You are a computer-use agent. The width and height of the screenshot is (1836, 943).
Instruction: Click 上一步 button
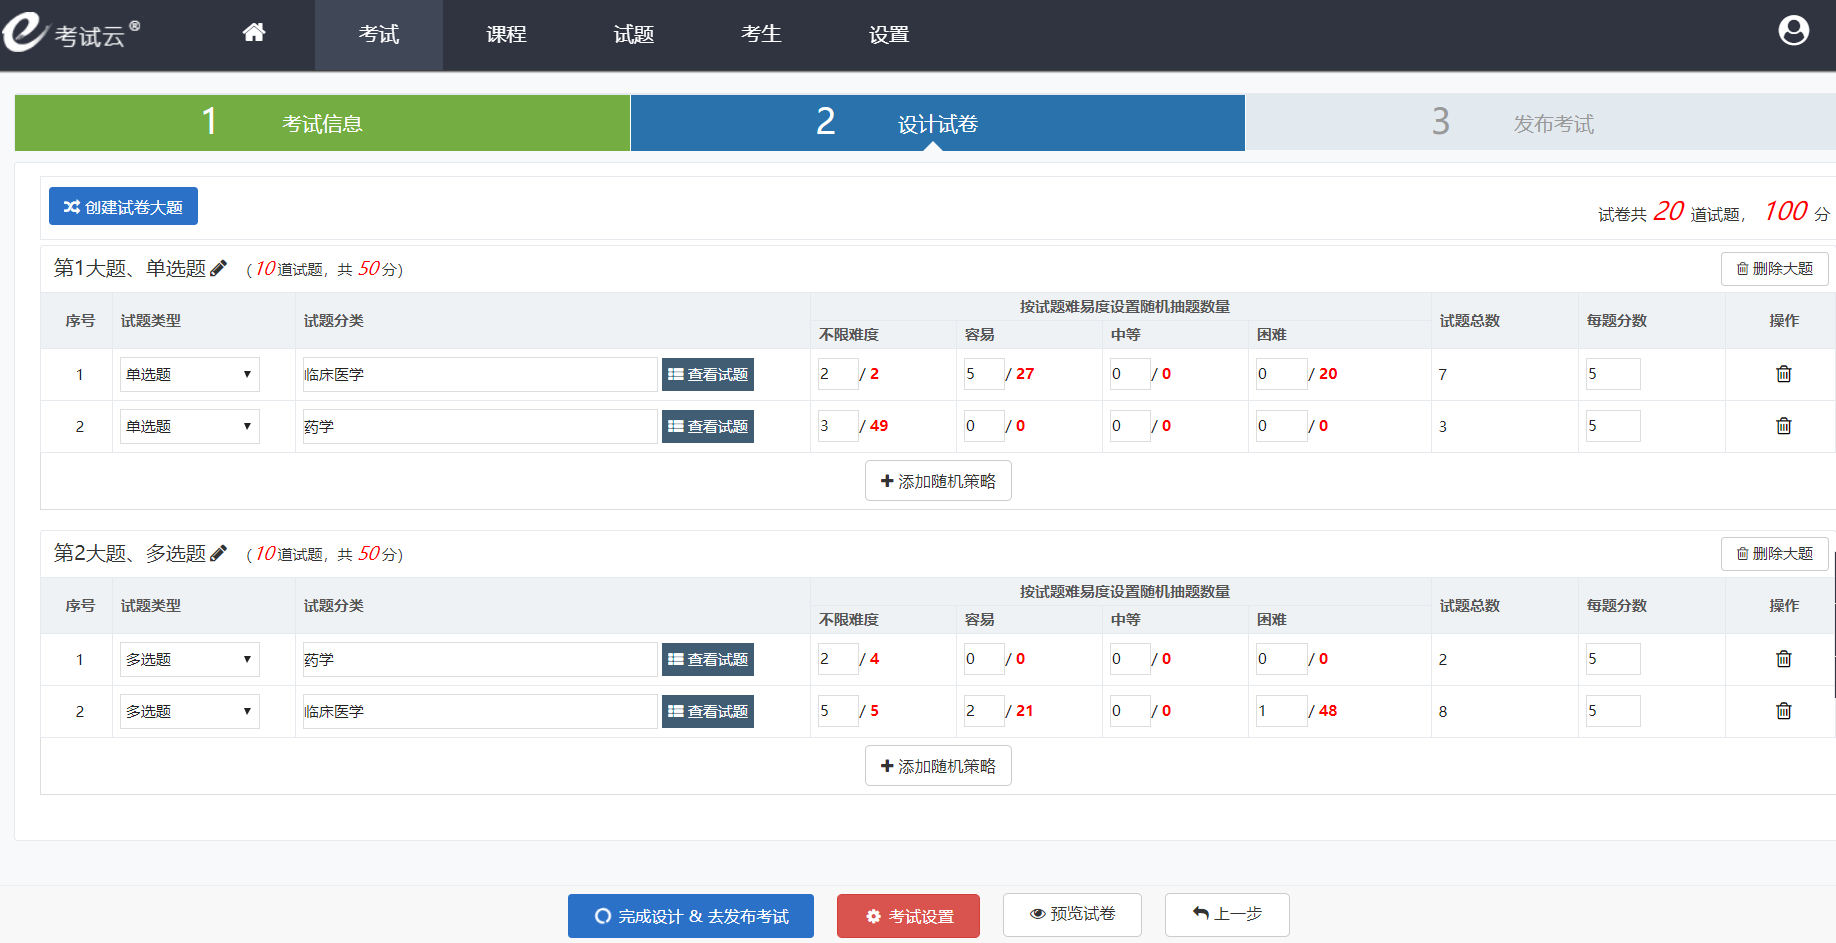1227,914
